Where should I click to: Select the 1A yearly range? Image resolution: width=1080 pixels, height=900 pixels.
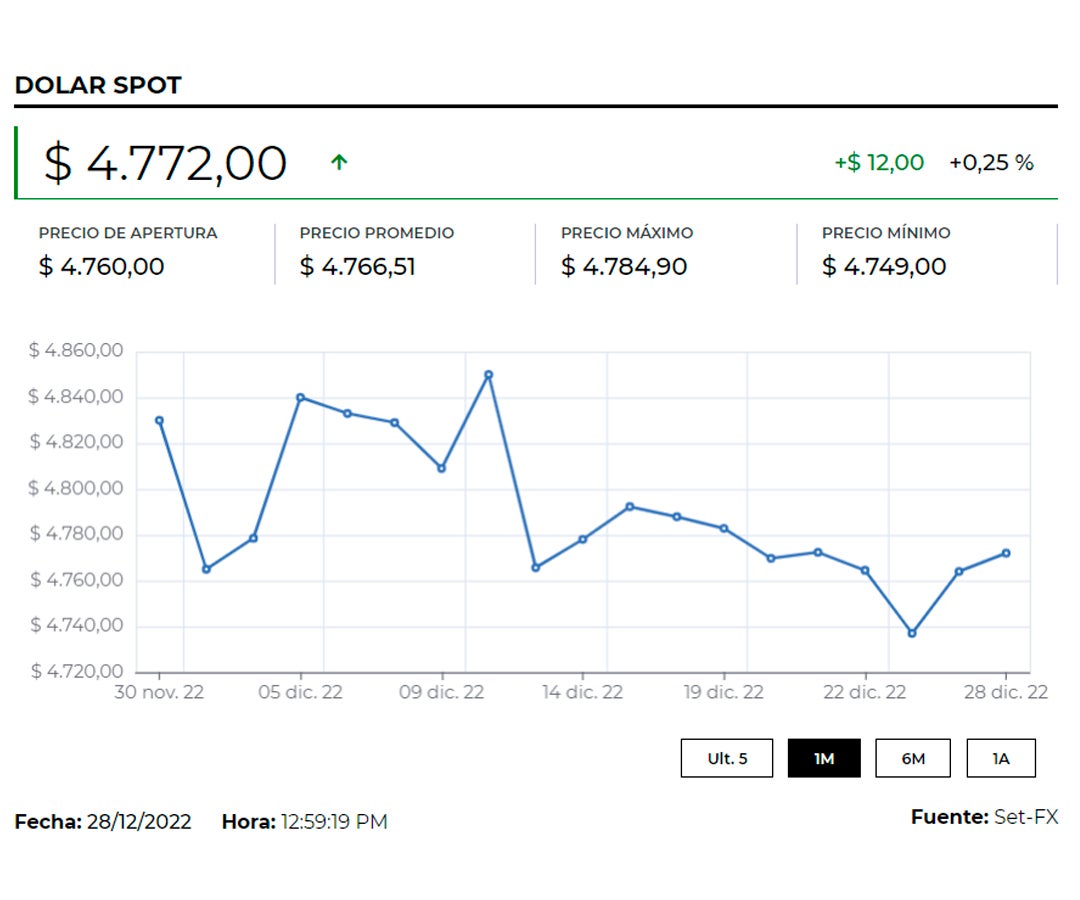[1000, 758]
